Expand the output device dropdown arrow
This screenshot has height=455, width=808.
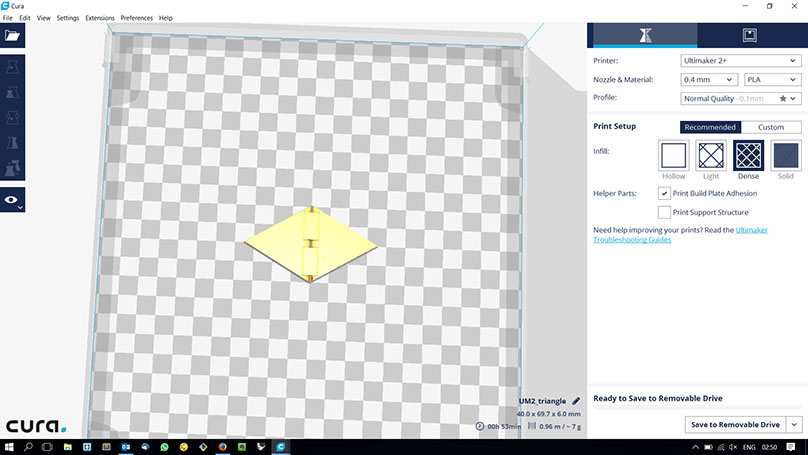[x=794, y=425]
